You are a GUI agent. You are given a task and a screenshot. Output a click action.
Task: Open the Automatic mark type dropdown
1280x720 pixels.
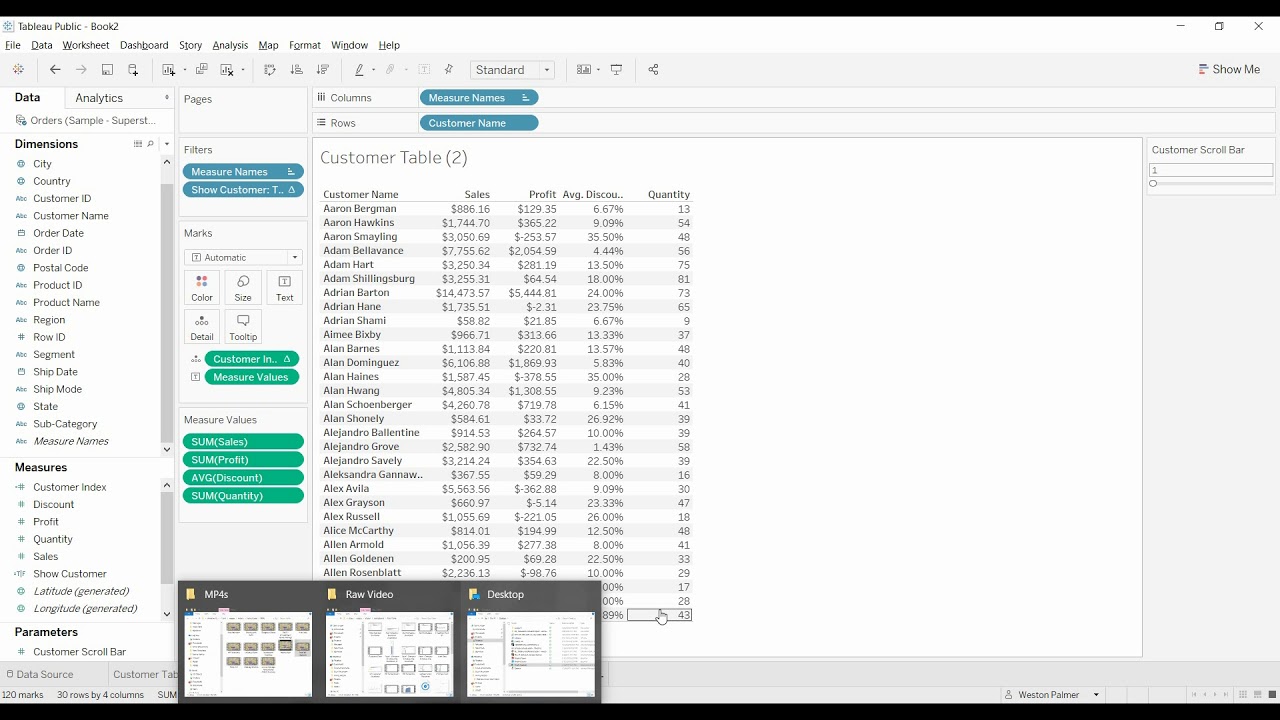pos(243,257)
